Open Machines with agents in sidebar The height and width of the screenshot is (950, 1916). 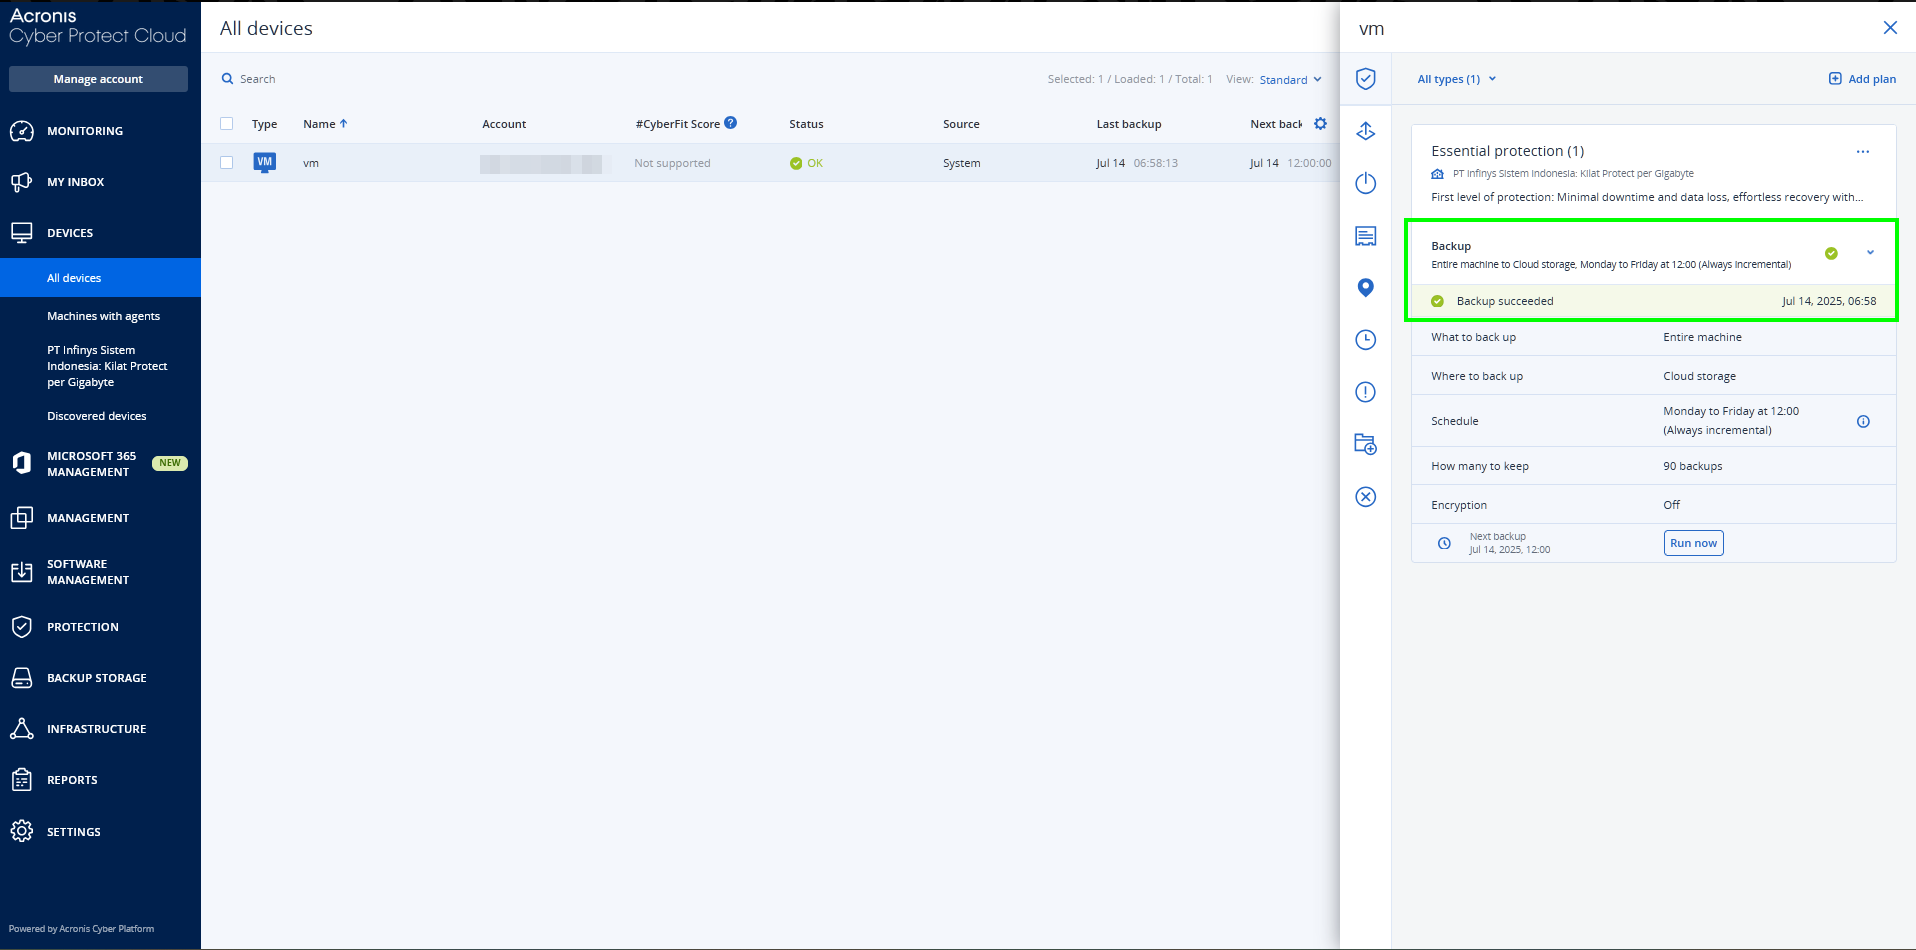coord(103,316)
